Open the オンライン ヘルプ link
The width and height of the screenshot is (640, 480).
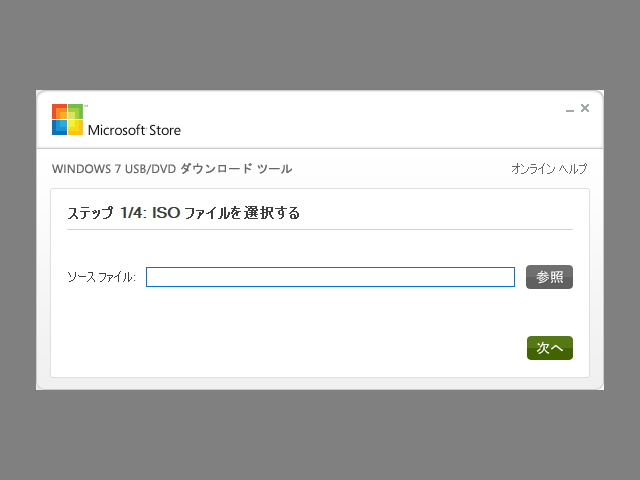549,169
